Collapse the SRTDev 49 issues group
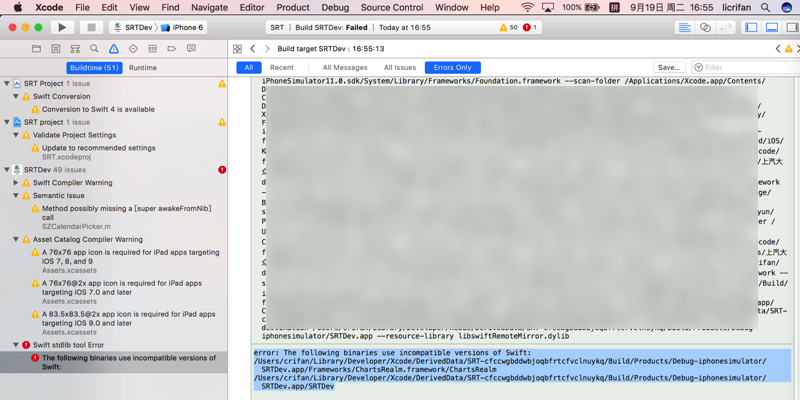800x400 pixels. (7, 170)
